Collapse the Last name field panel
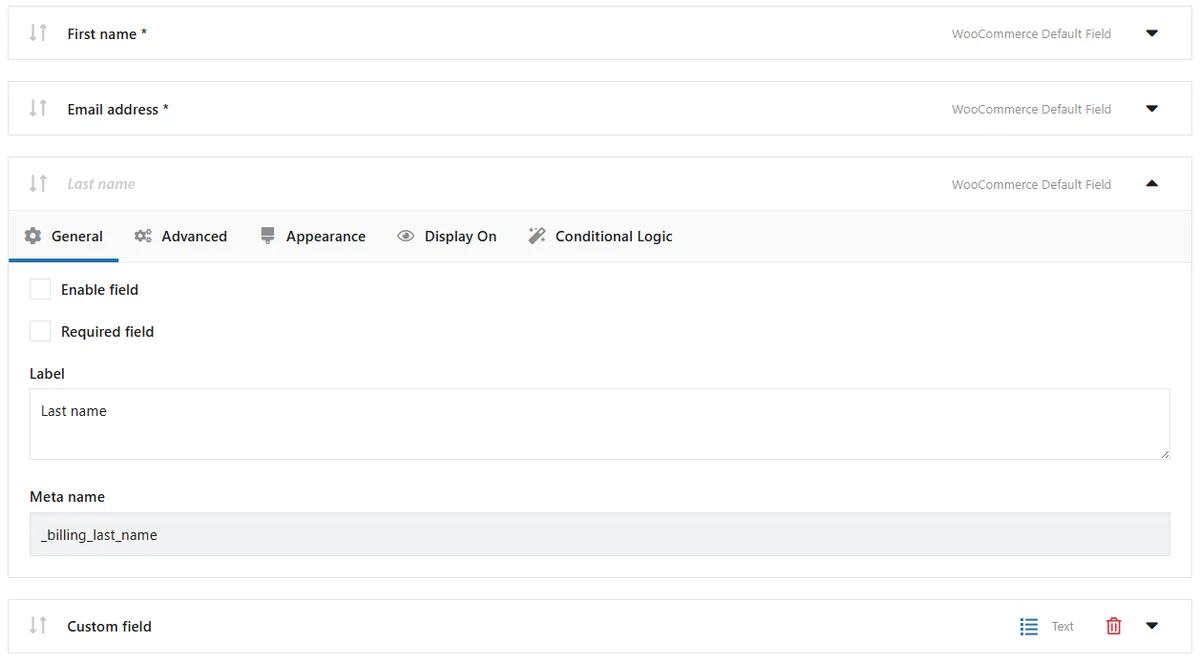1200x663 pixels. coord(1152,184)
